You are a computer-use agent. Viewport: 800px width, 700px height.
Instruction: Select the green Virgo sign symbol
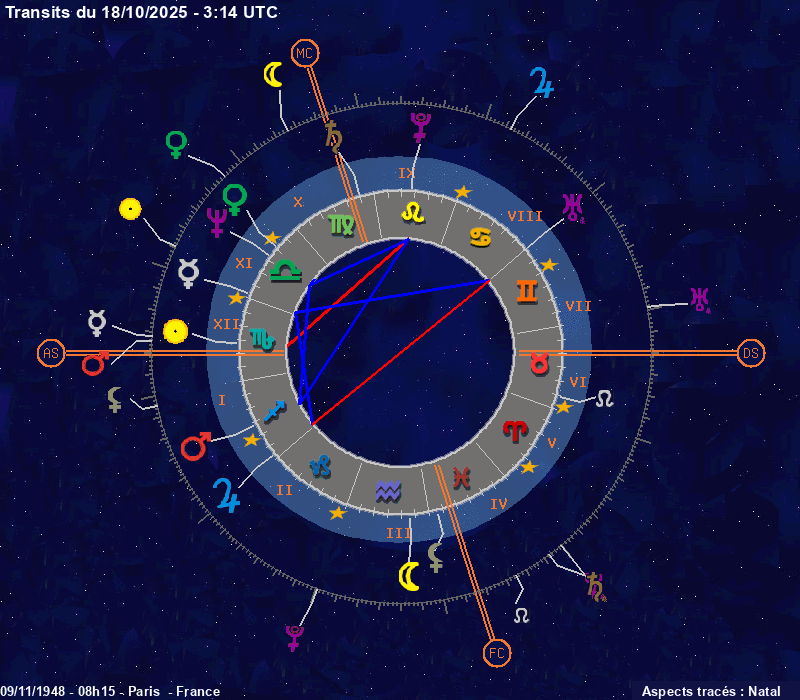tap(341, 225)
